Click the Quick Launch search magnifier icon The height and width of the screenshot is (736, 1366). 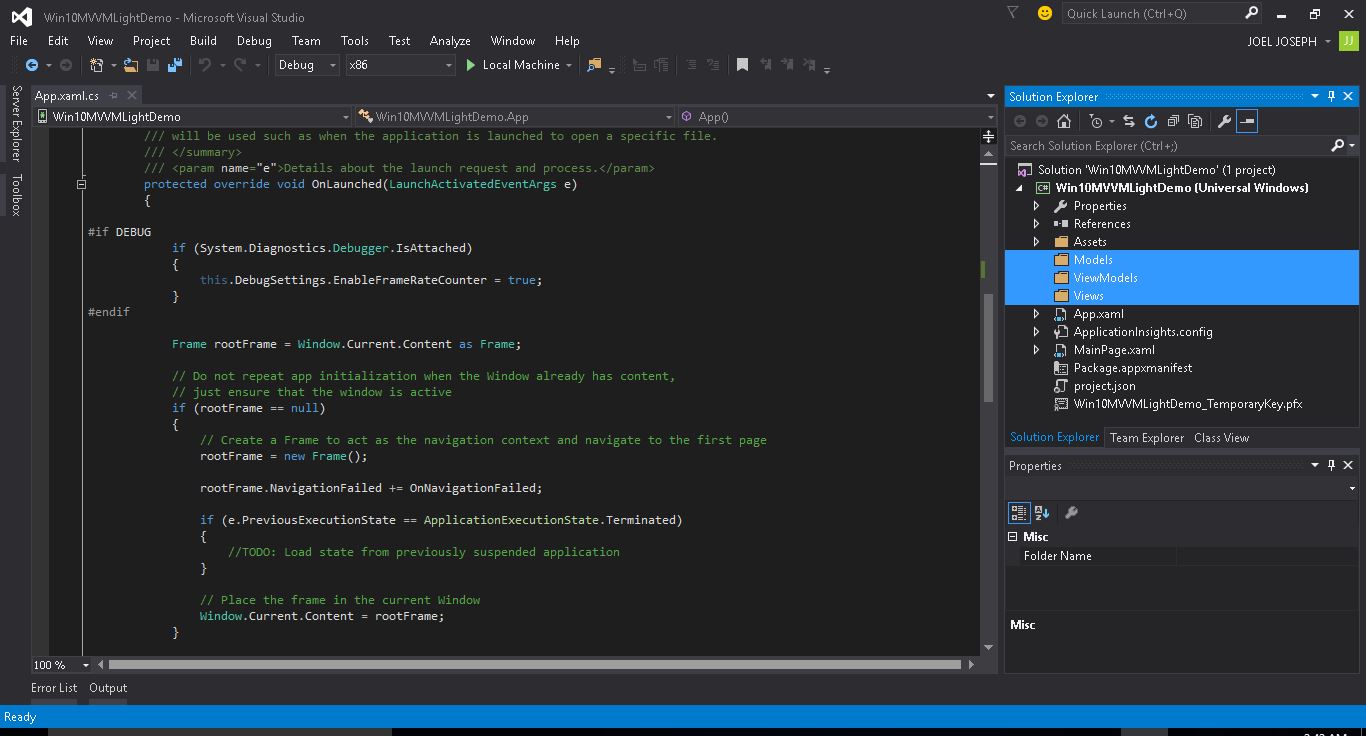(x=1252, y=13)
